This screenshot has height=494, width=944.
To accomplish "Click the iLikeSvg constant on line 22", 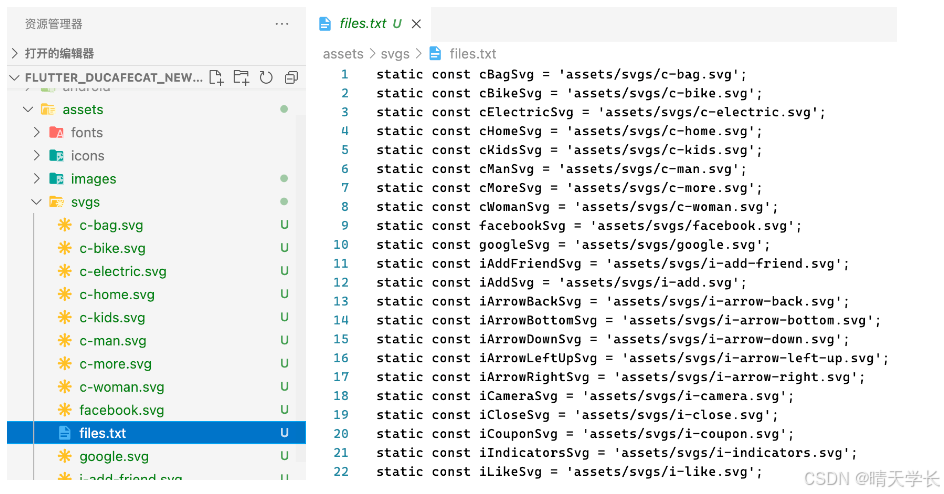I will 511,472.
